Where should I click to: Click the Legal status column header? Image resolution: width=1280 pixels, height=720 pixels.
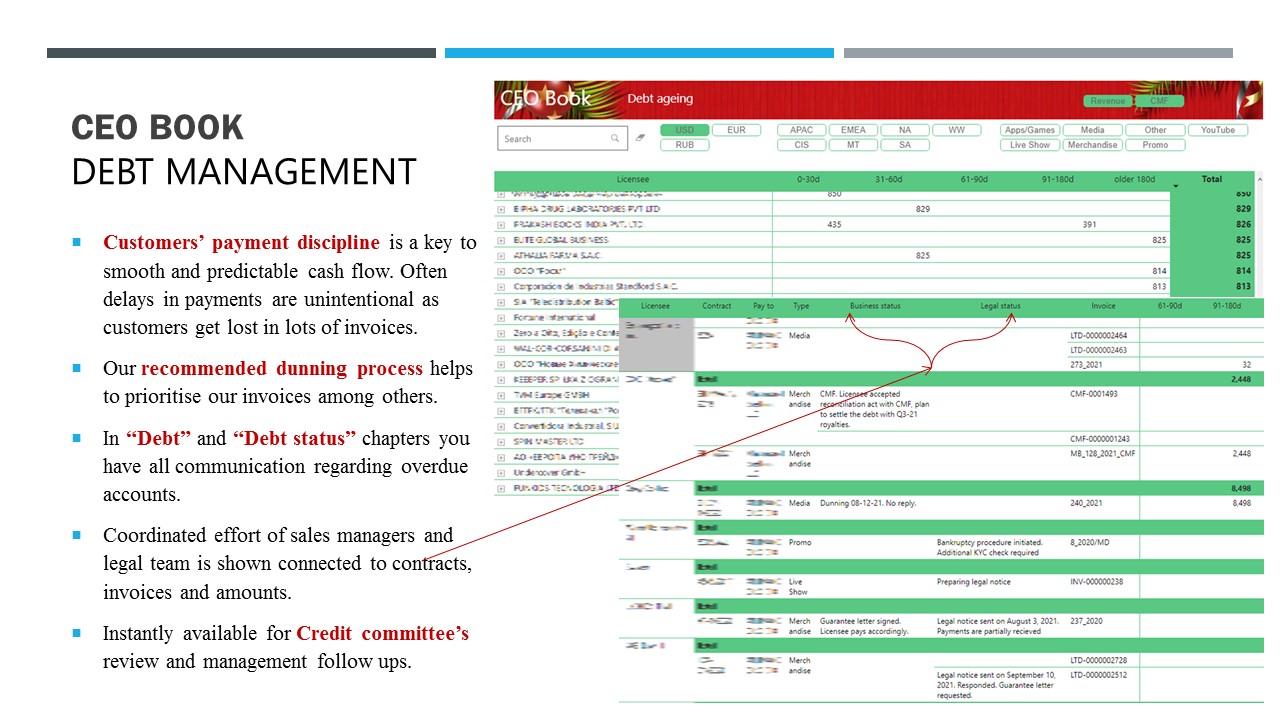tap(1000, 306)
